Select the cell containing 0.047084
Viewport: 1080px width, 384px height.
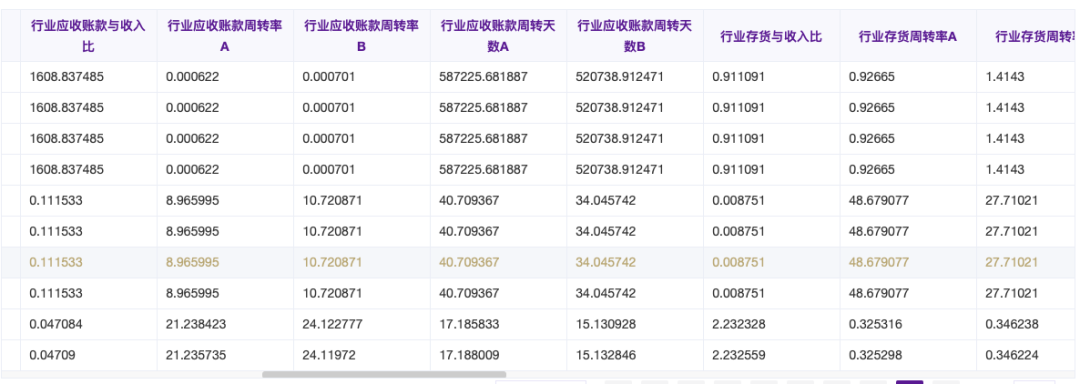(89, 324)
